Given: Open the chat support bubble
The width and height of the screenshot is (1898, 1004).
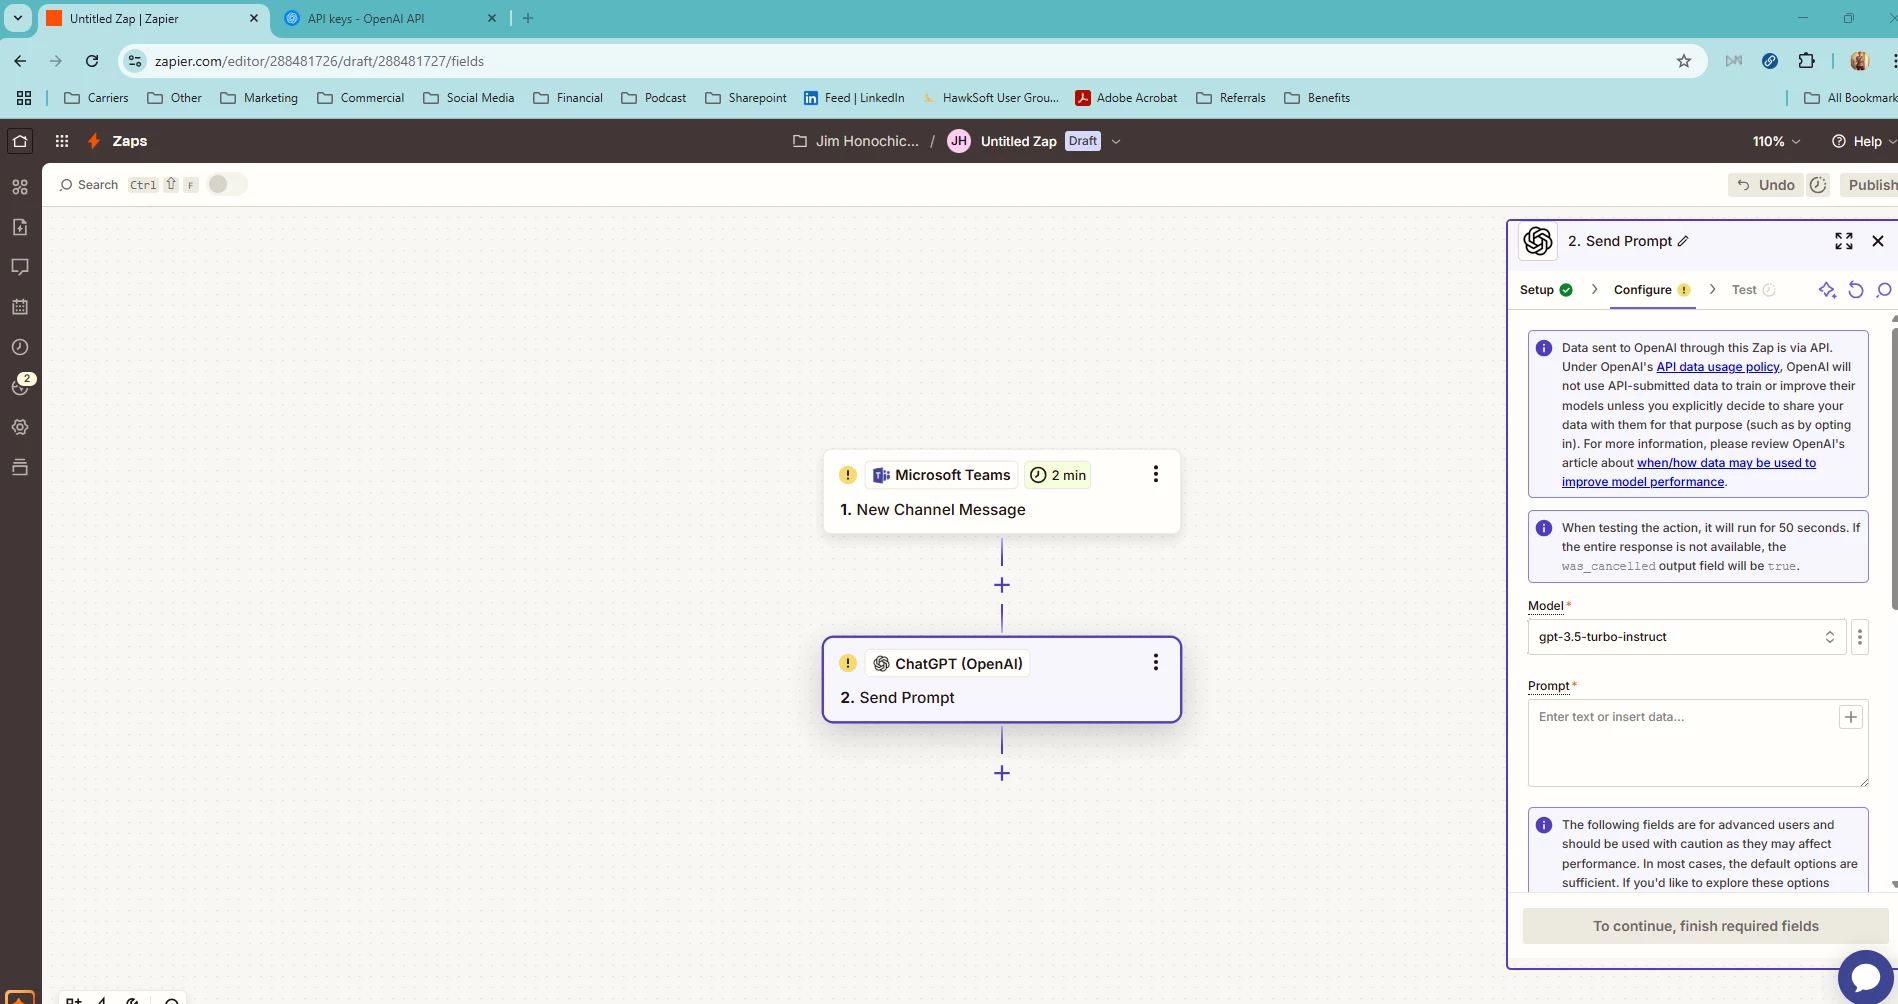Looking at the screenshot, I should click(x=1866, y=977).
